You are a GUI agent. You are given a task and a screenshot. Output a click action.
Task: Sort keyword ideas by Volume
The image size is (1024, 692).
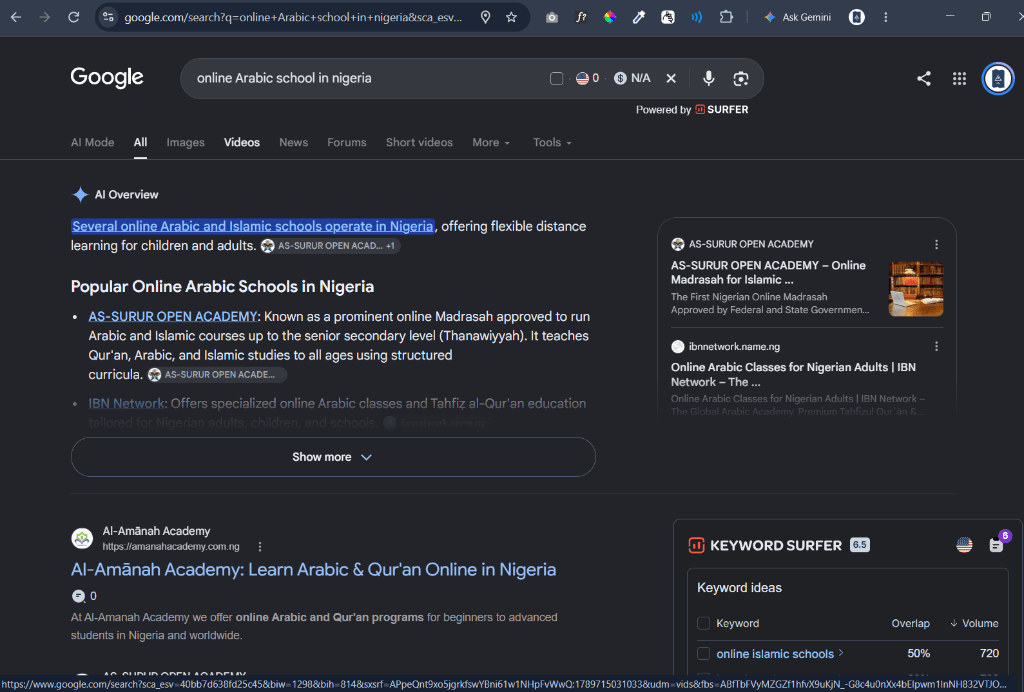click(x=974, y=623)
